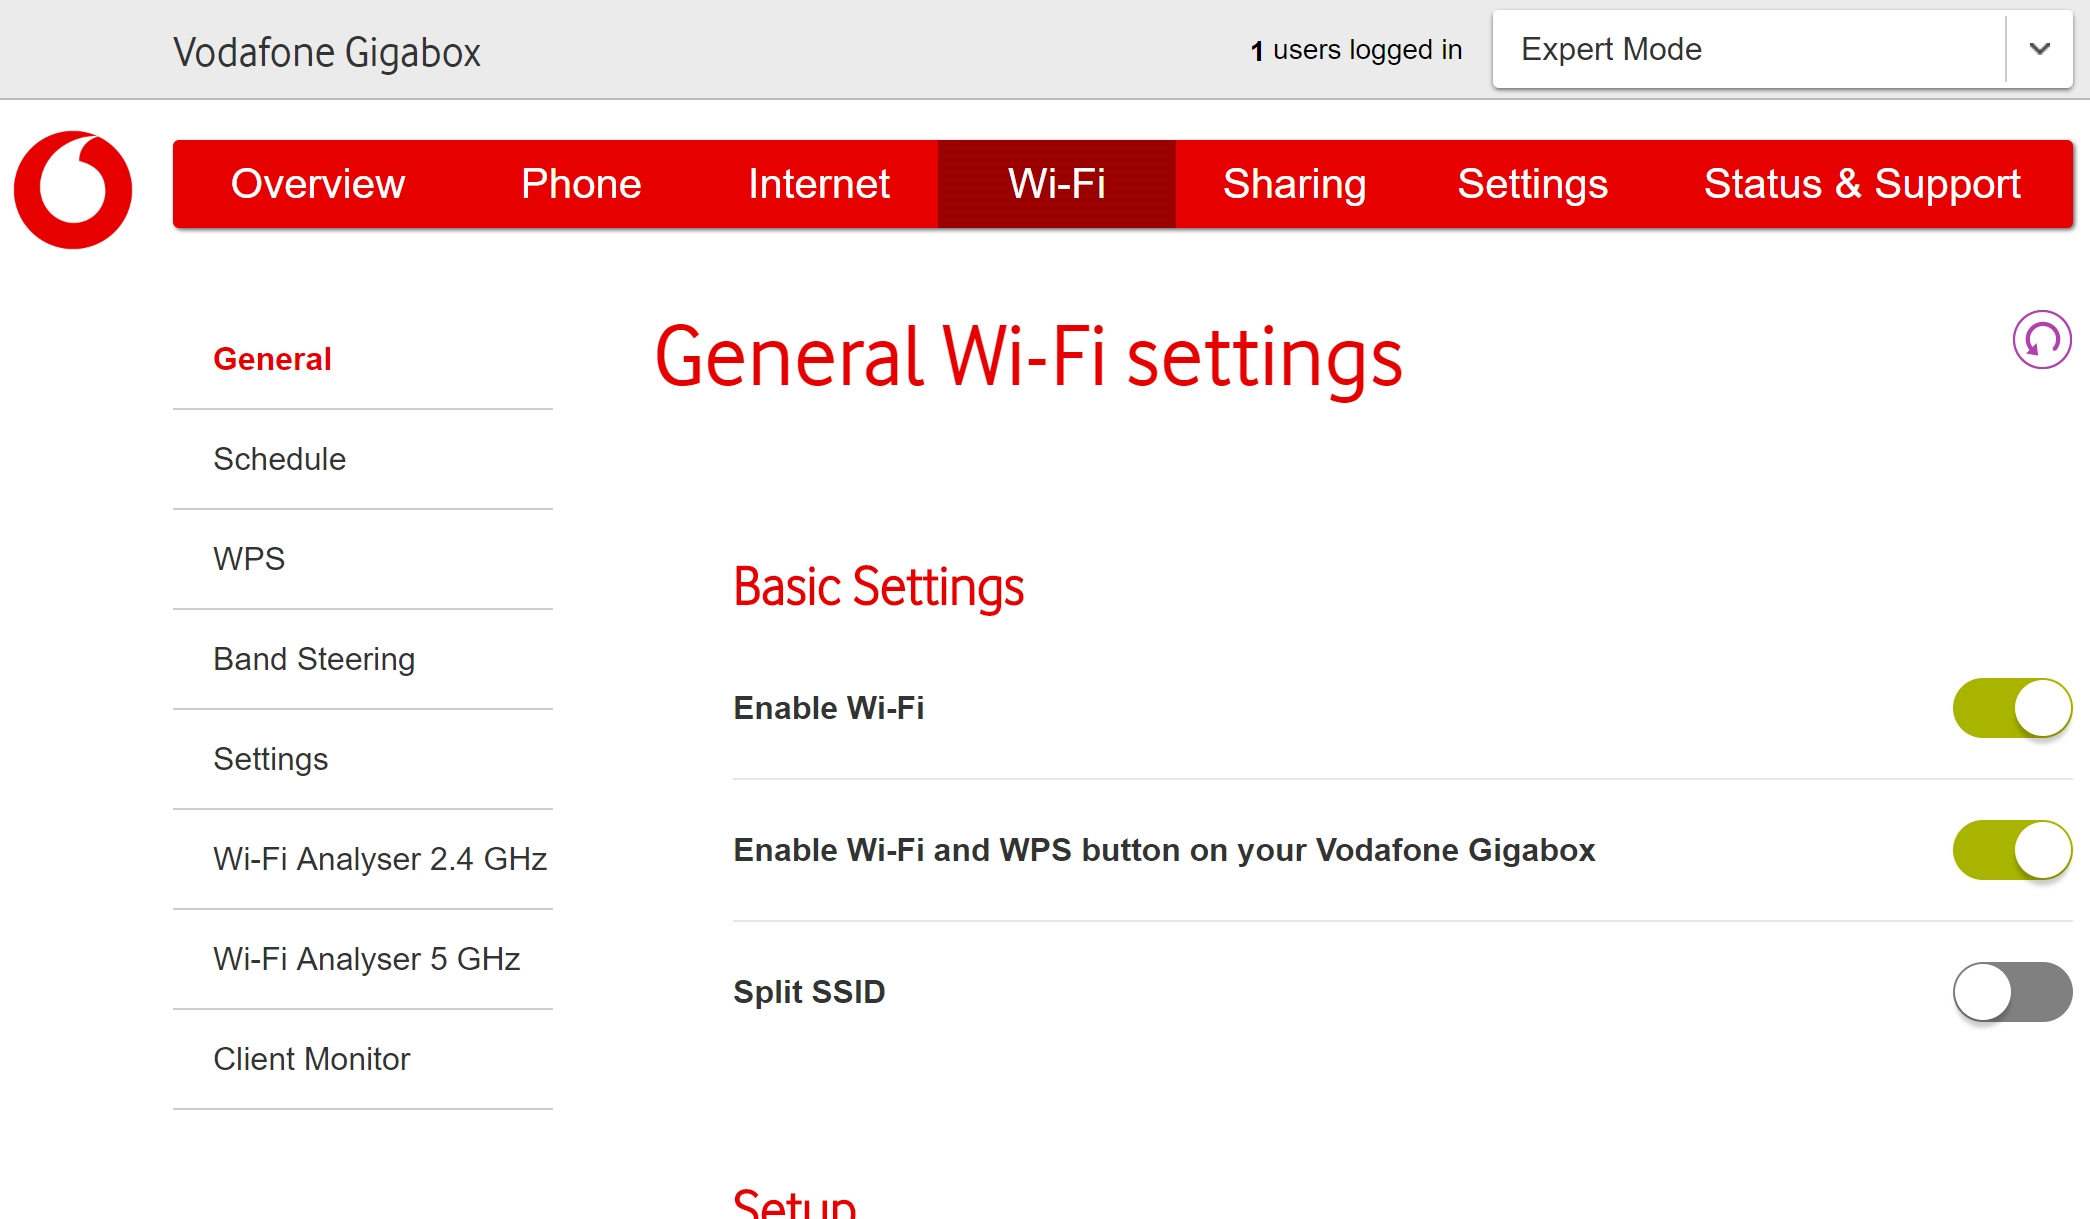Click the Vodafone logo
Screen dimensions: 2090x1219
pos(72,189)
